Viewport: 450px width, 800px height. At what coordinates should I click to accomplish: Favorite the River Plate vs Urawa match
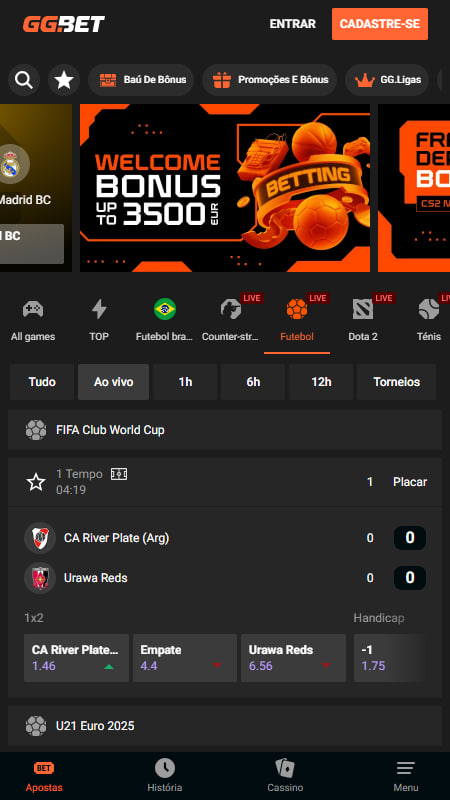pyautogui.click(x=36, y=482)
